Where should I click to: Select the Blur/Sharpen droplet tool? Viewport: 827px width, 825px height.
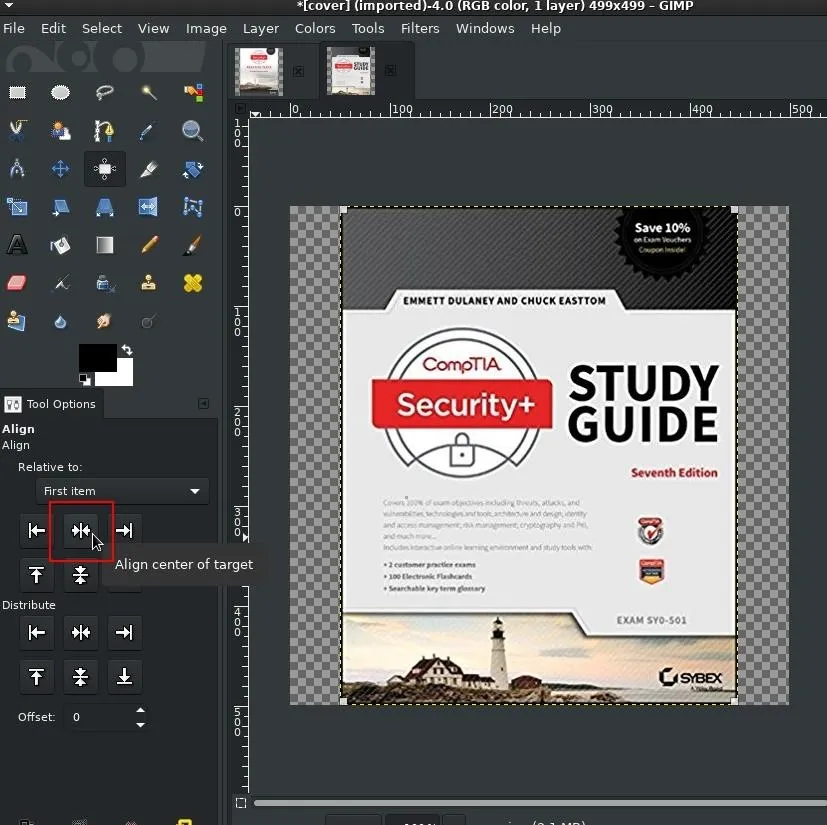[x=61, y=321]
